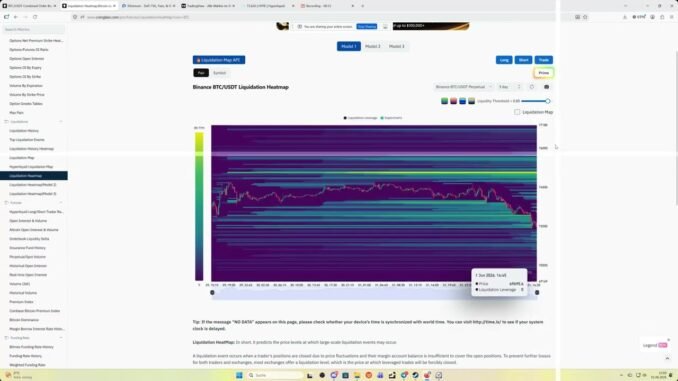
Task: Pick the red-pink color theme swatch
Action: (453, 101)
